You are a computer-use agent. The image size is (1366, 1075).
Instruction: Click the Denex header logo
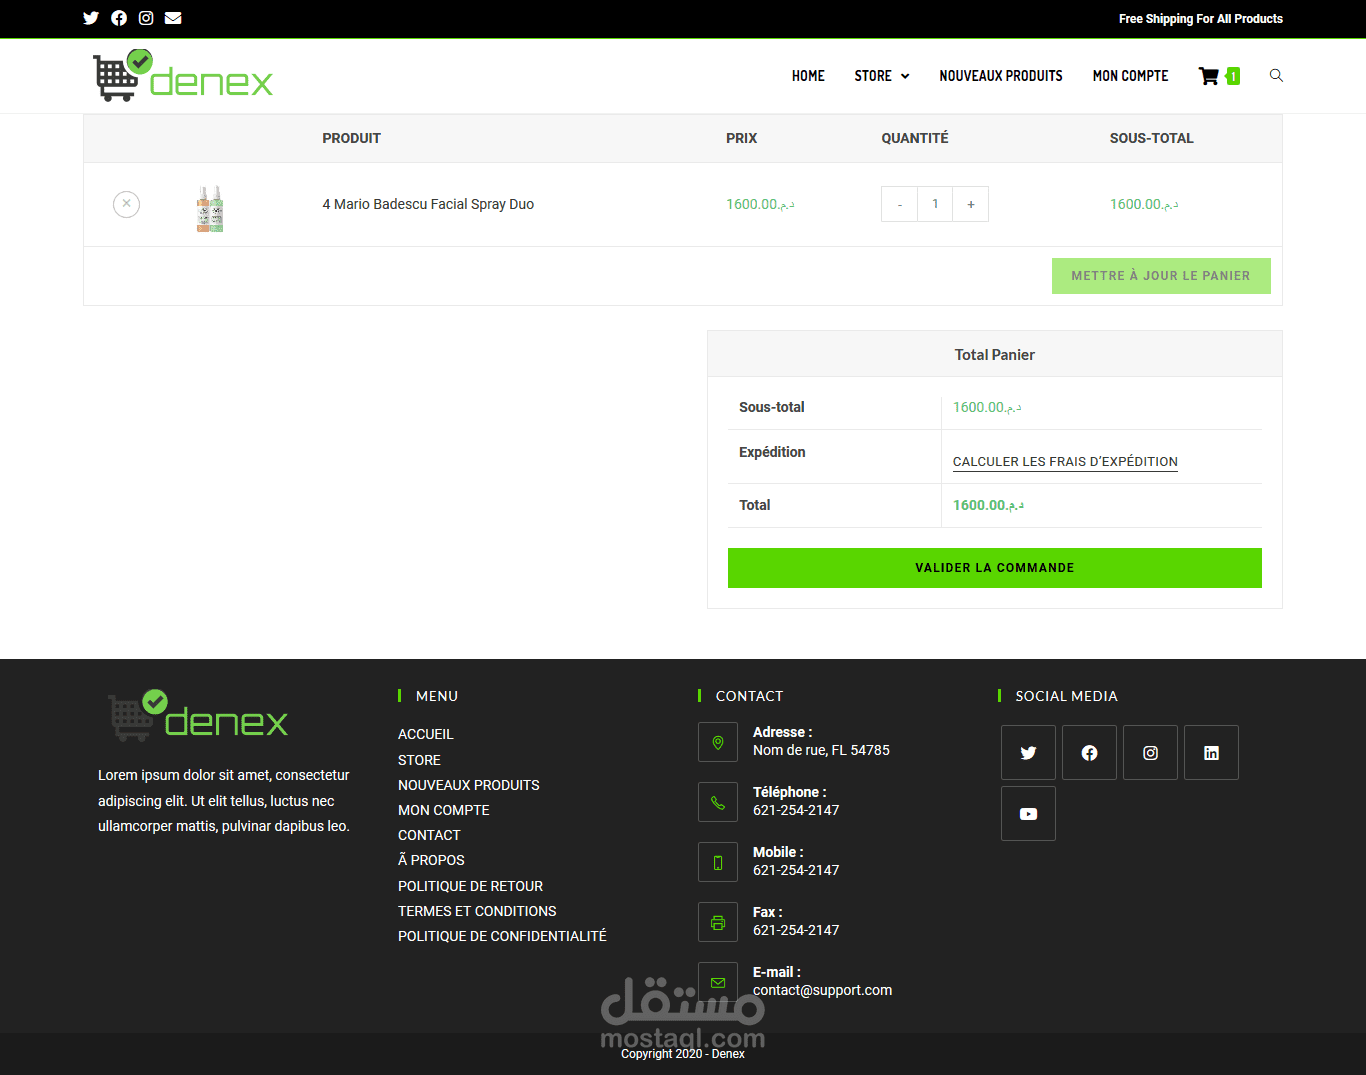(x=183, y=75)
